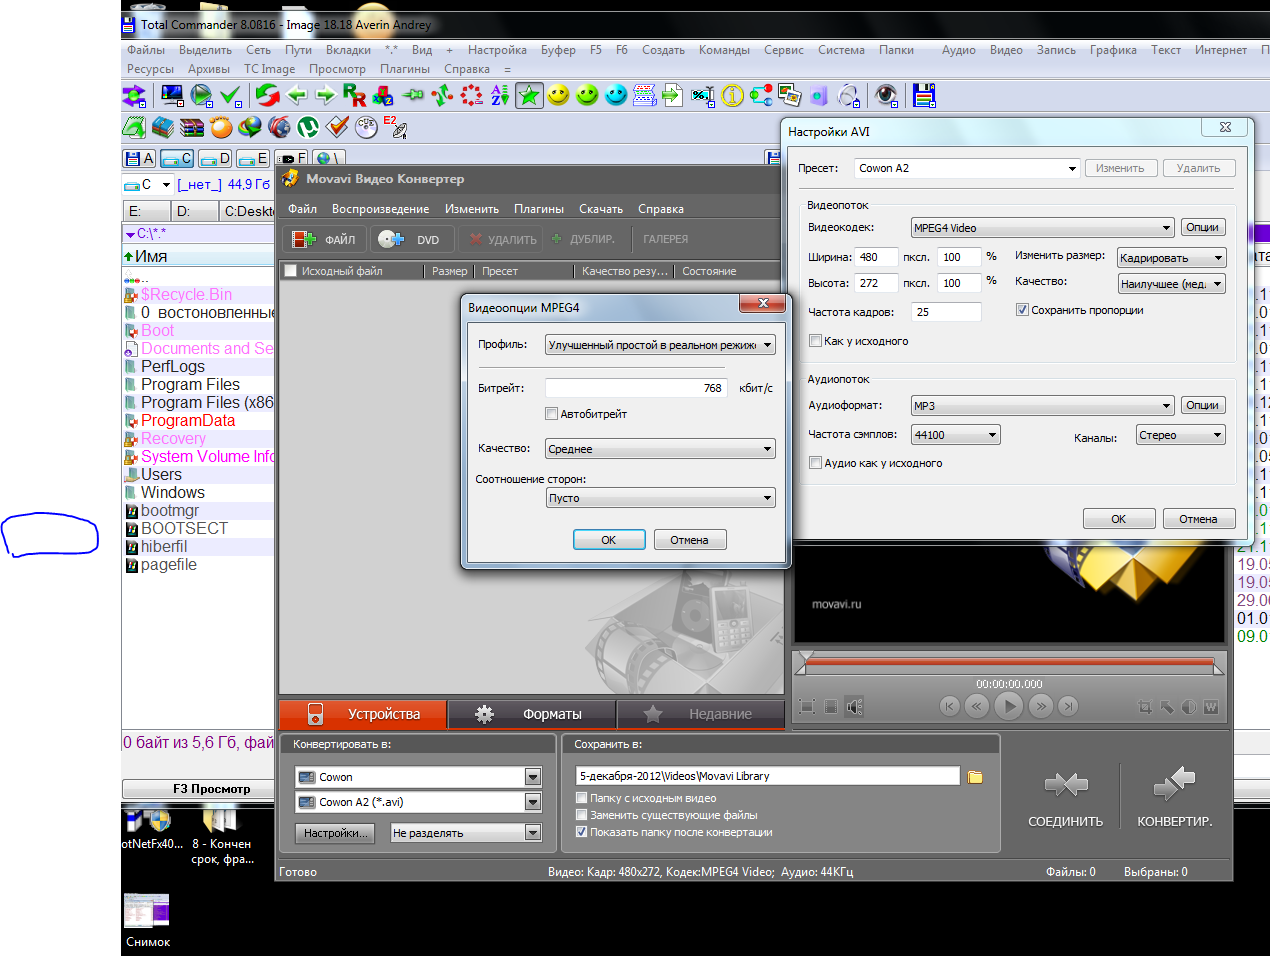
Task: Open Movavi's Скачать menu
Action: pos(601,209)
